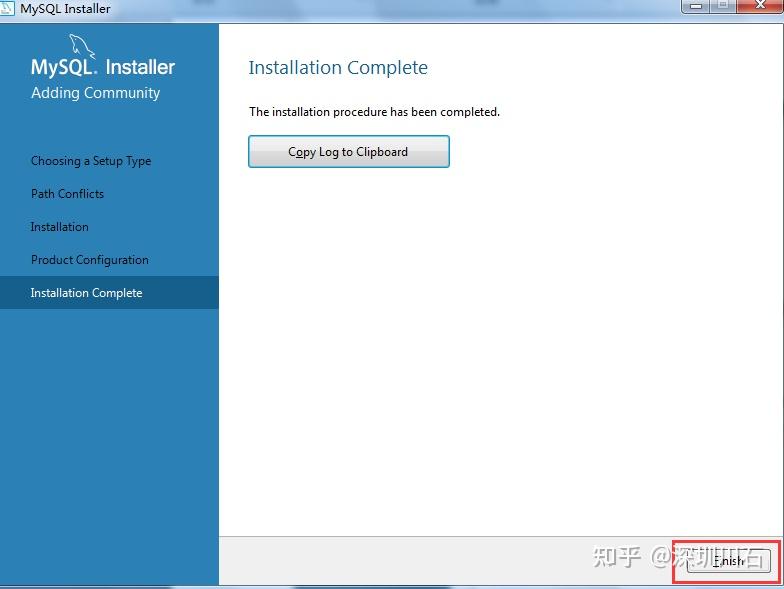
Task: Copy Log to Clipboard
Action: tap(348, 152)
